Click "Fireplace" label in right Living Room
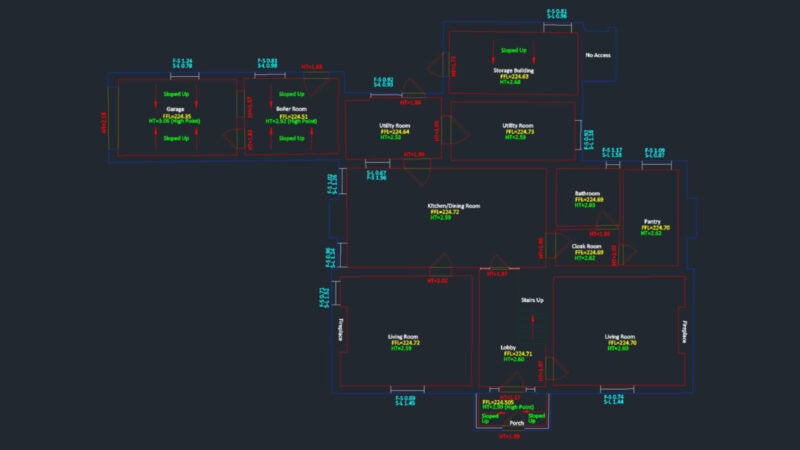 pyautogui.click(x=685, y=332)
